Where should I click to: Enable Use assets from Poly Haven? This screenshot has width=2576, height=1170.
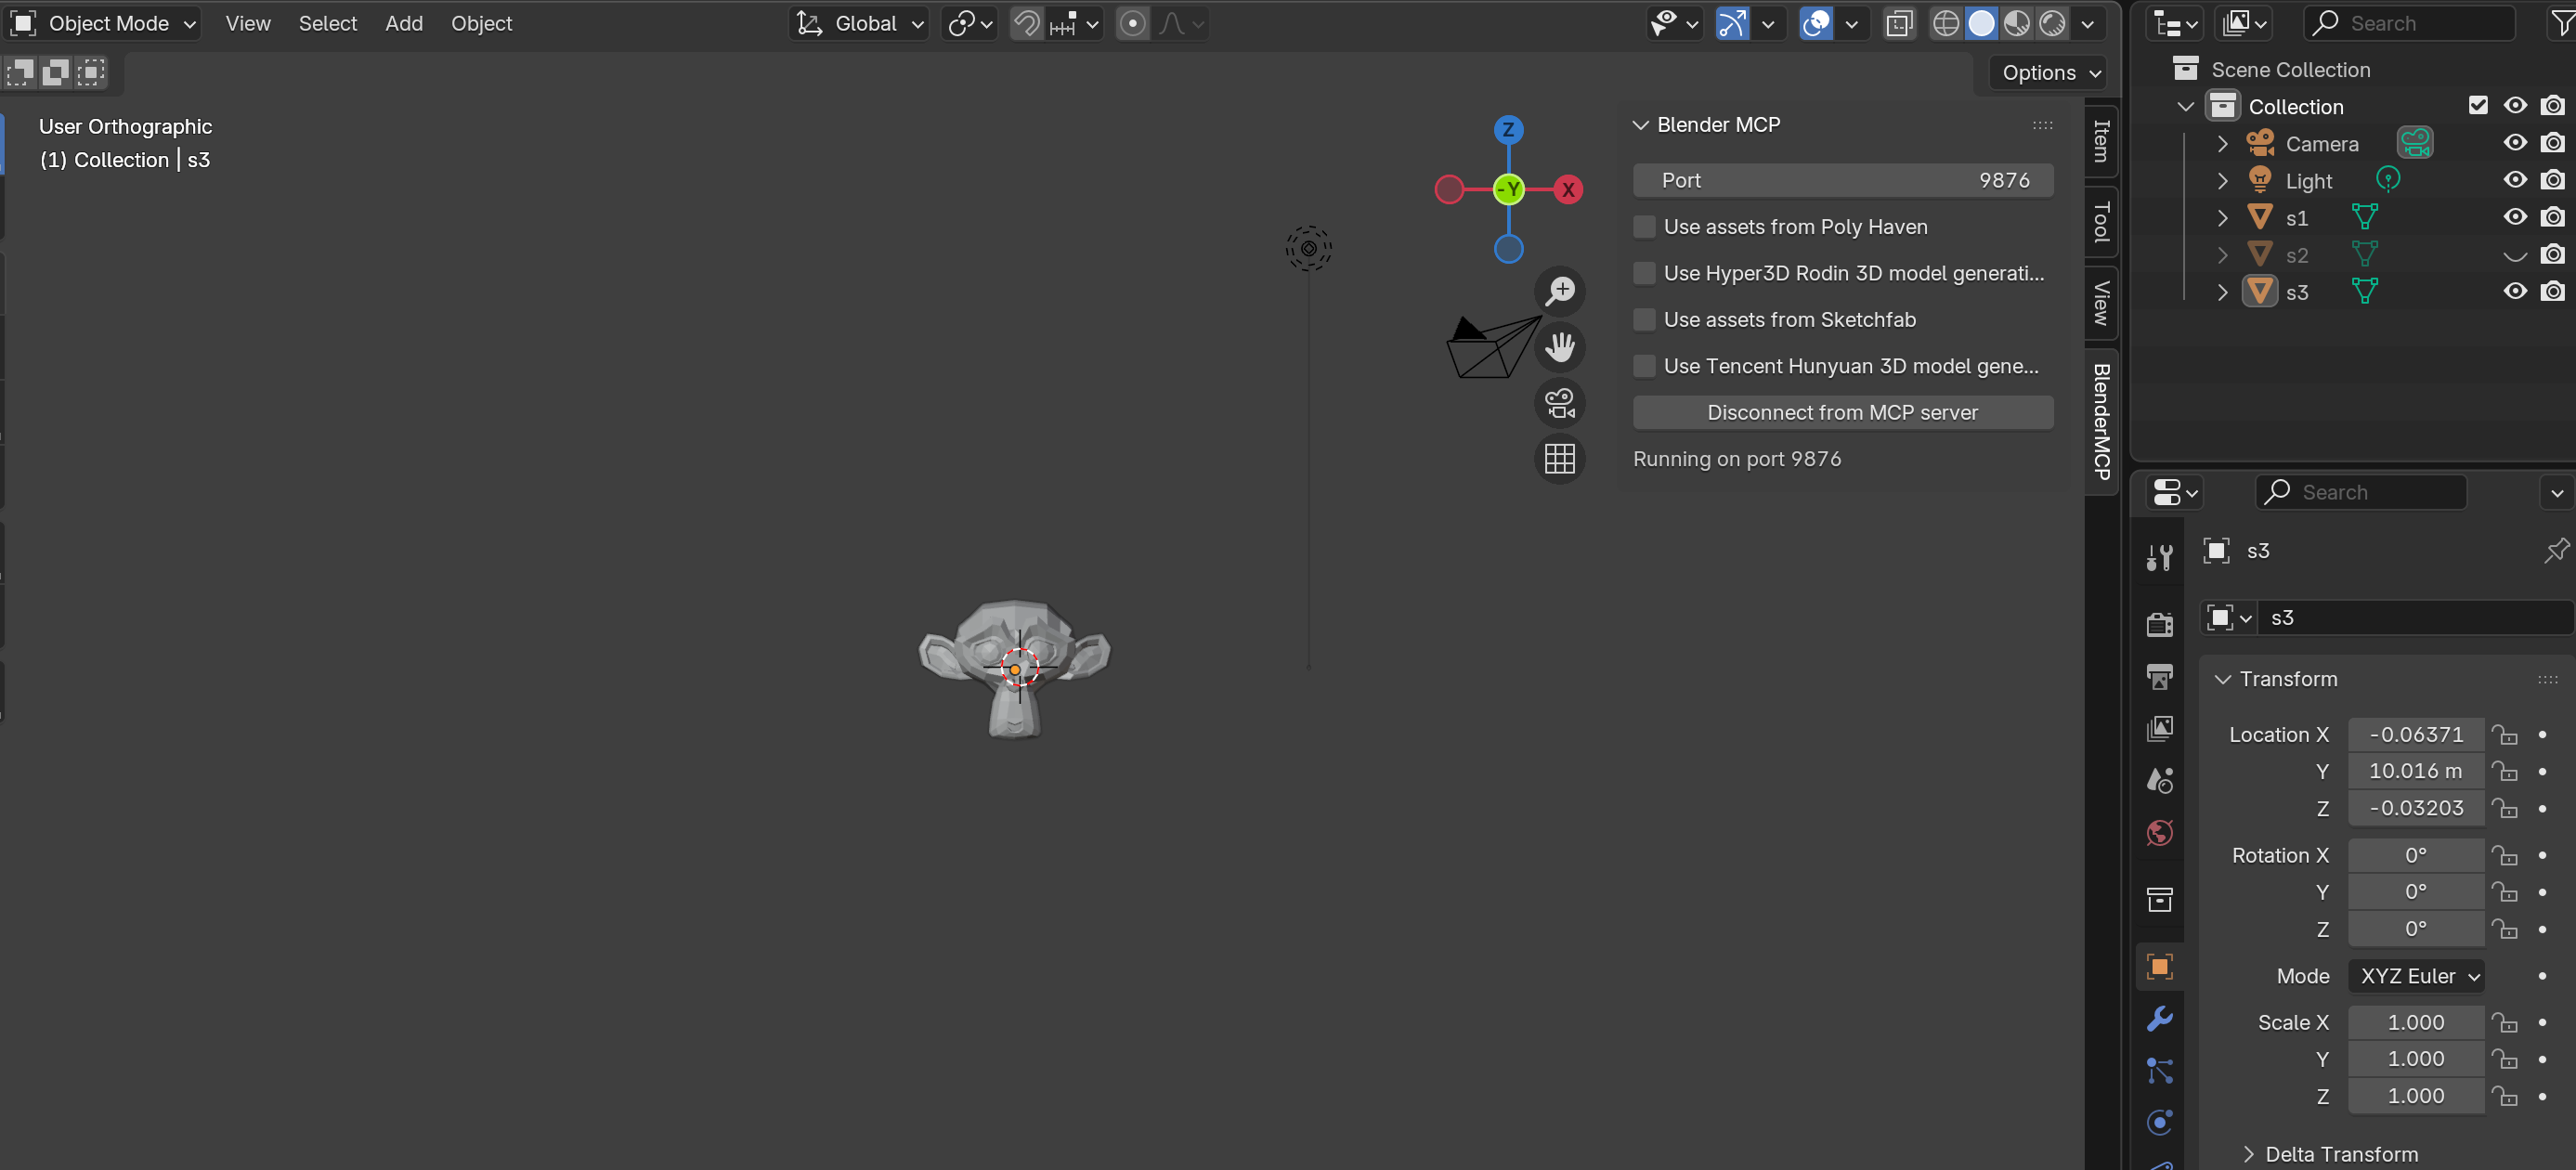1645,227
